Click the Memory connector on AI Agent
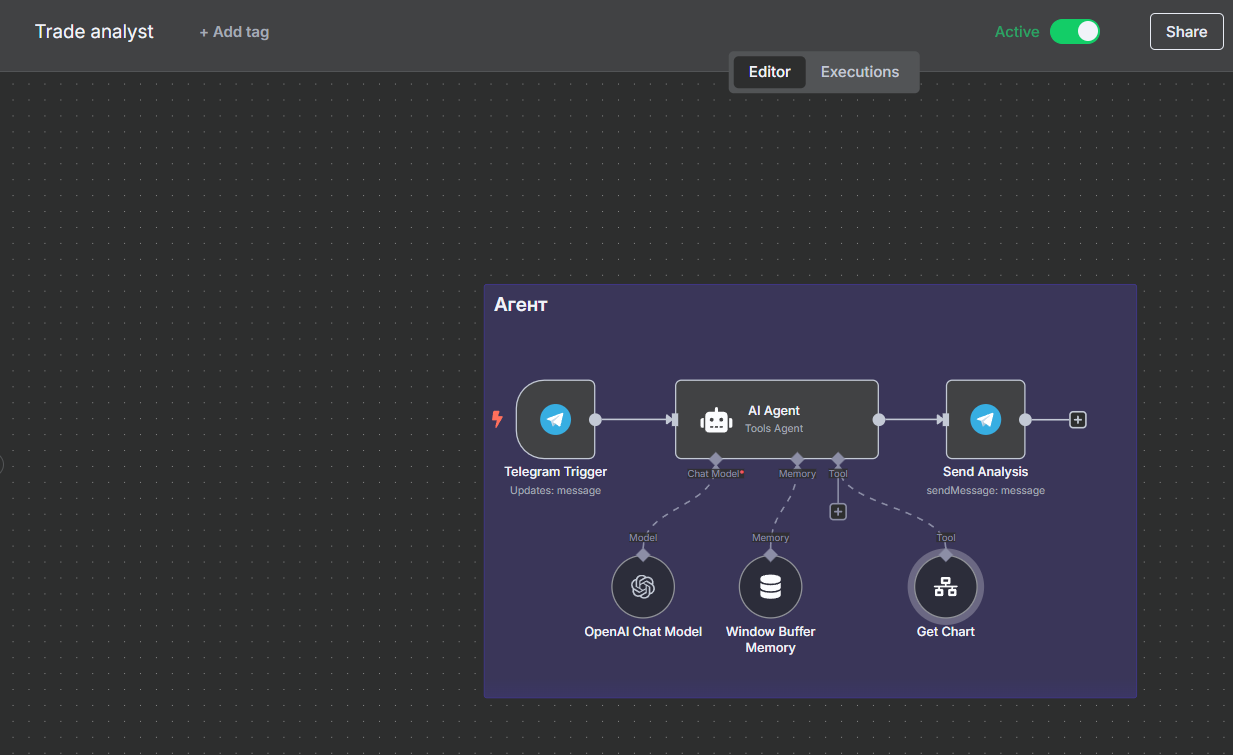1233x755 pixels. tap(797, 459)
